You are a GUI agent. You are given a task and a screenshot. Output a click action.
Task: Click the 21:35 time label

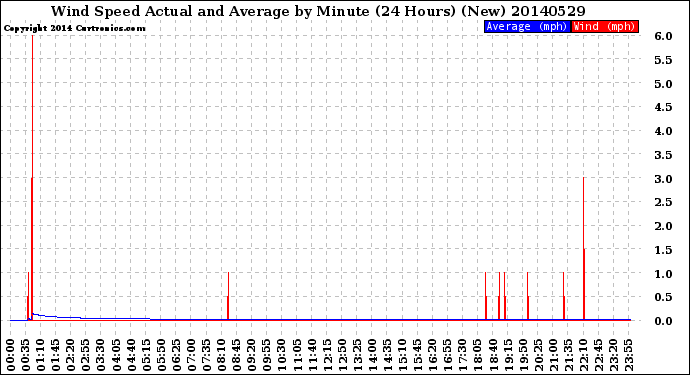tap(568, 355)
